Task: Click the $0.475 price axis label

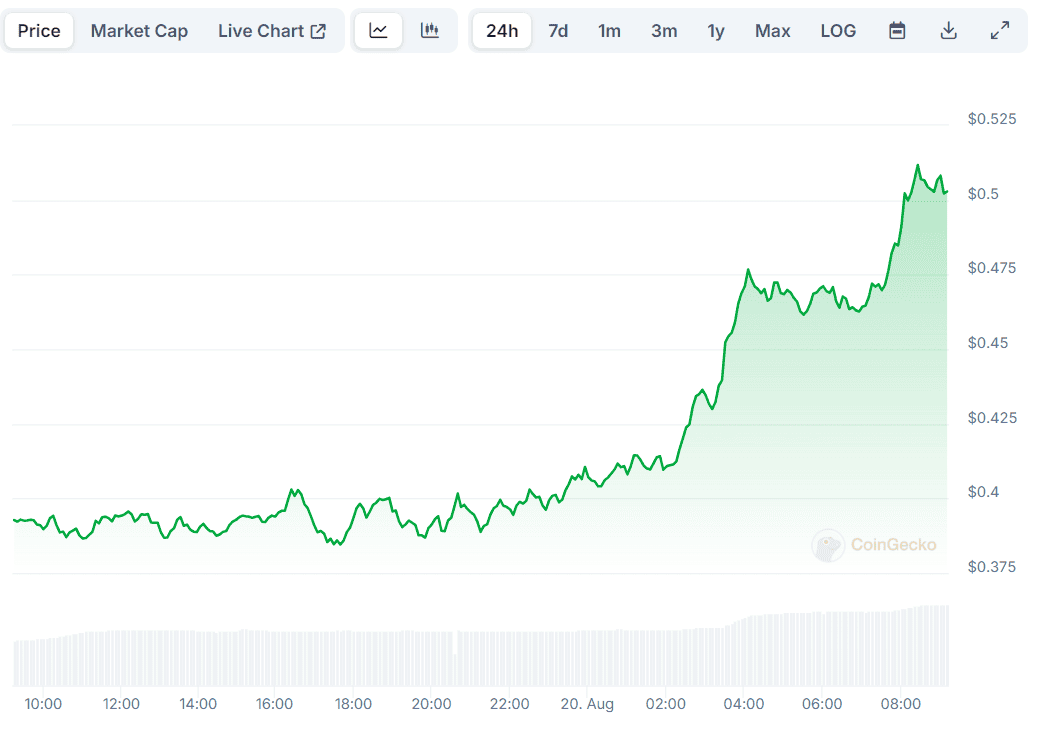Action: point(991,268)
